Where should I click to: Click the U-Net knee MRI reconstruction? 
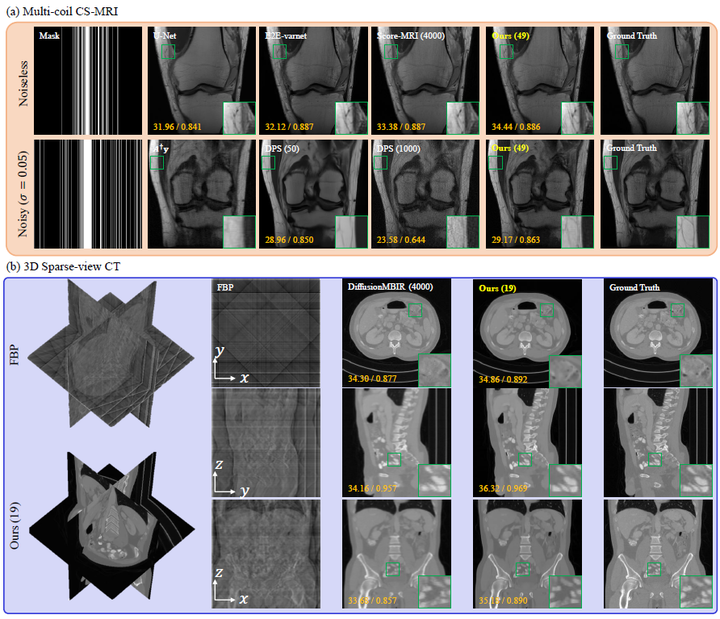pyautogui.click(x=200, y=80)
